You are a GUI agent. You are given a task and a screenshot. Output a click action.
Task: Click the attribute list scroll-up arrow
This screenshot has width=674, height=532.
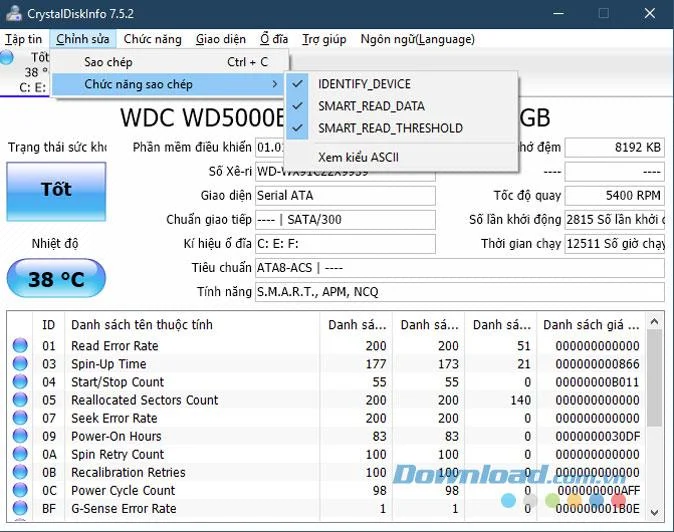pyautogui.click(x=654, y=321)
